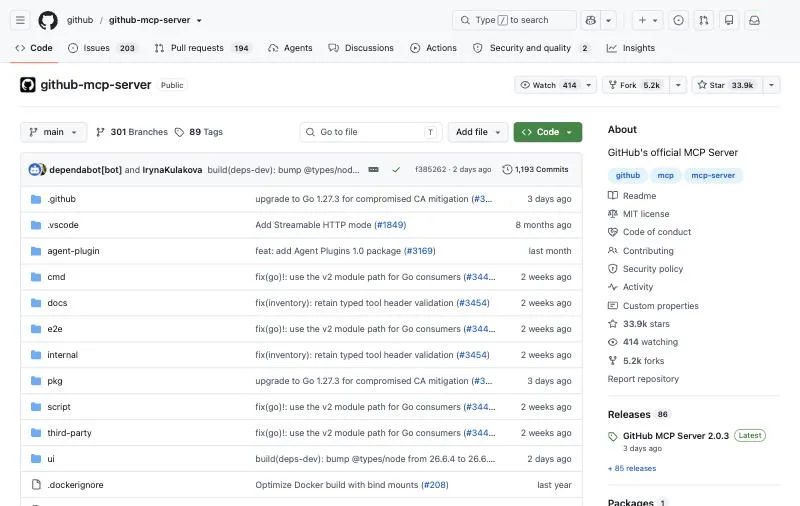Click the pulse icon beside Activity

[x=613, y=287]
